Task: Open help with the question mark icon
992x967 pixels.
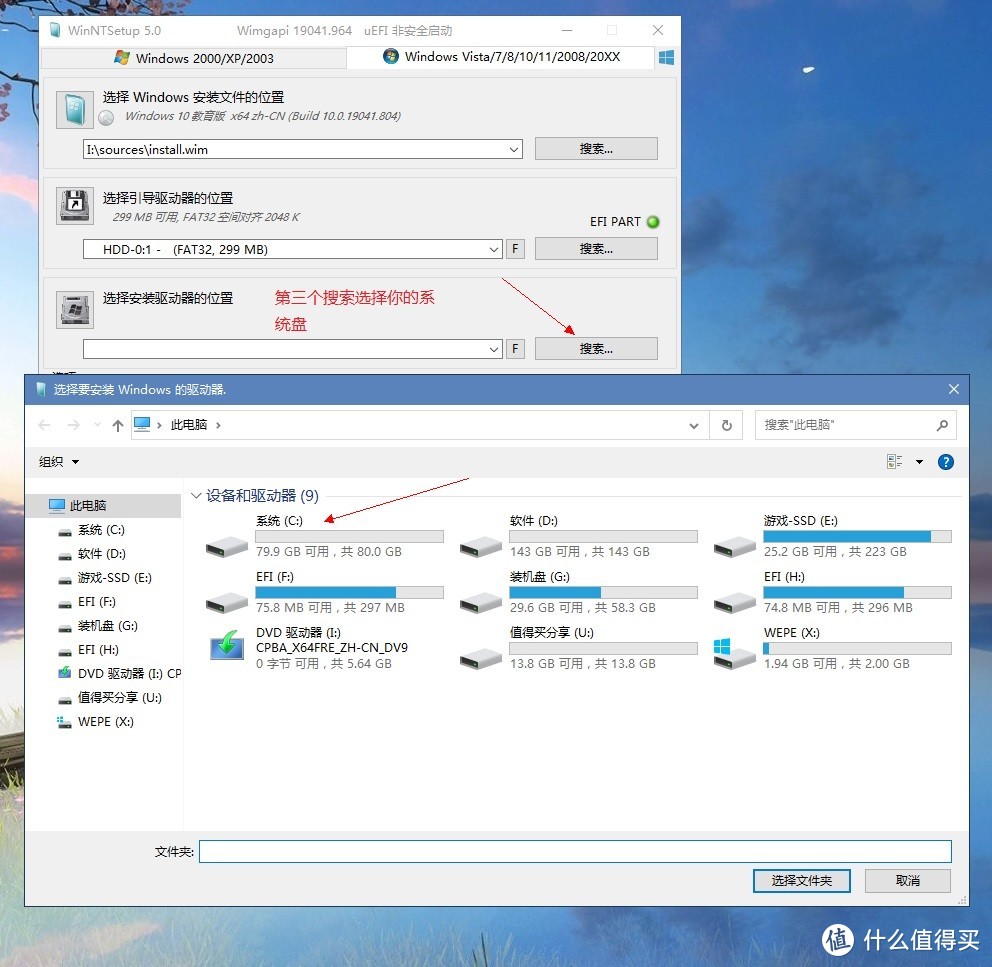Action: click(x=945, y=463)
